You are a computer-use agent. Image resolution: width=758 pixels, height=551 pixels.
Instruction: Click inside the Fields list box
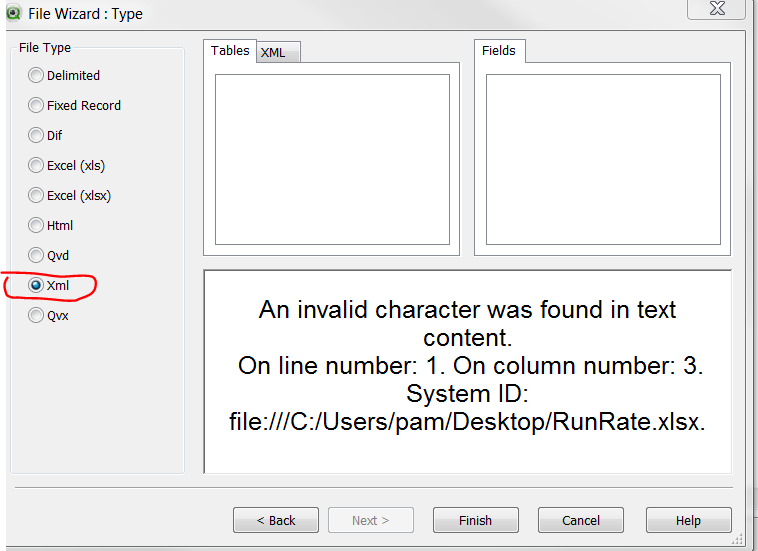[603, 158]
